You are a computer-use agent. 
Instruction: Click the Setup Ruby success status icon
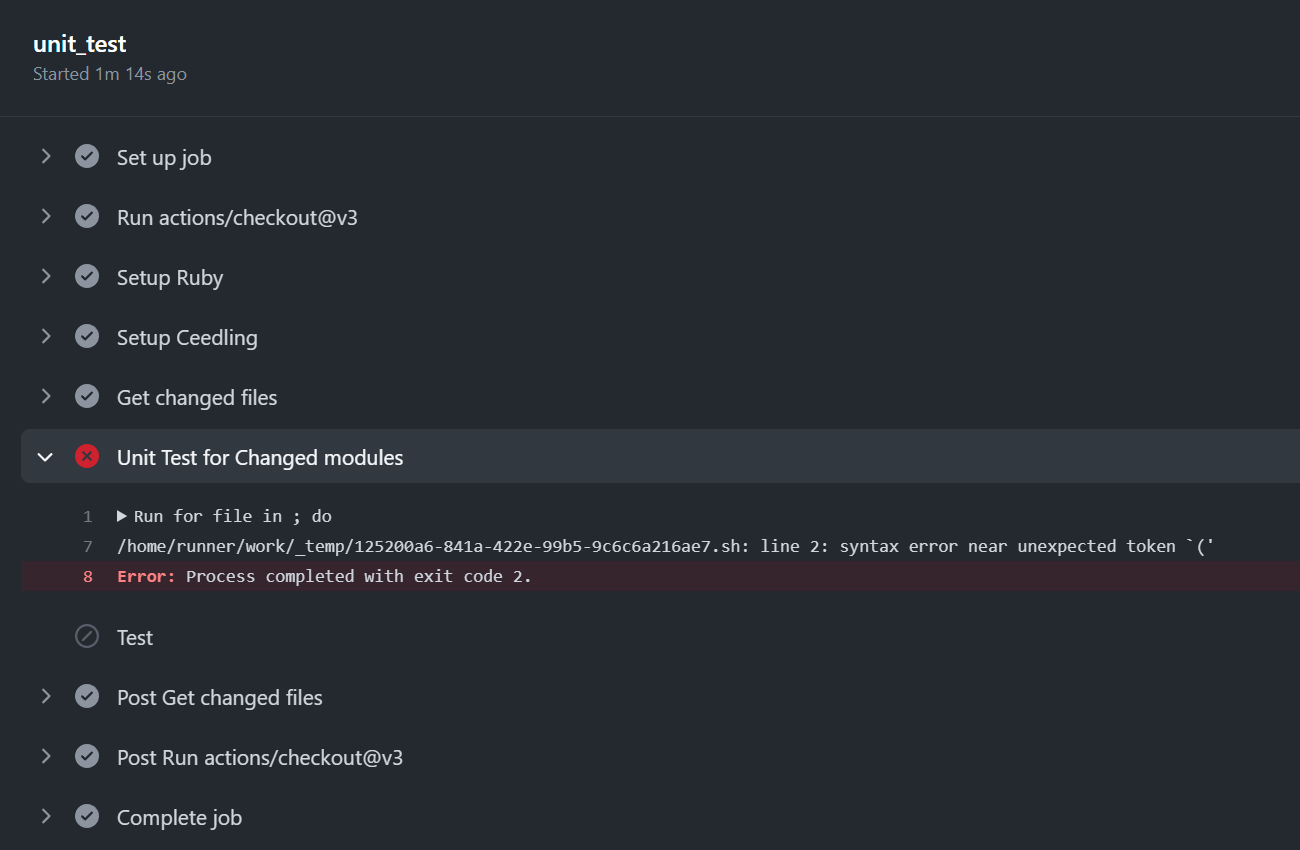point(87,276)
